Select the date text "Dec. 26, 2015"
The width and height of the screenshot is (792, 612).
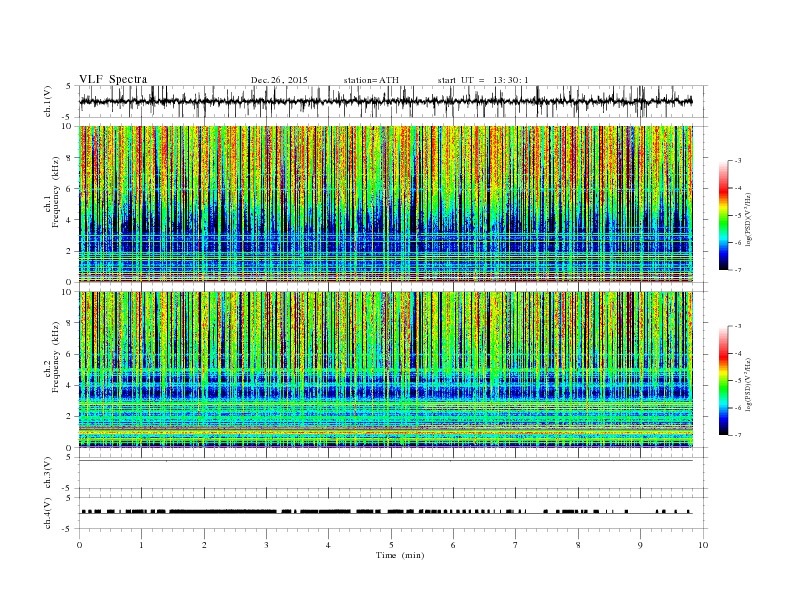(x=279, y=80)
